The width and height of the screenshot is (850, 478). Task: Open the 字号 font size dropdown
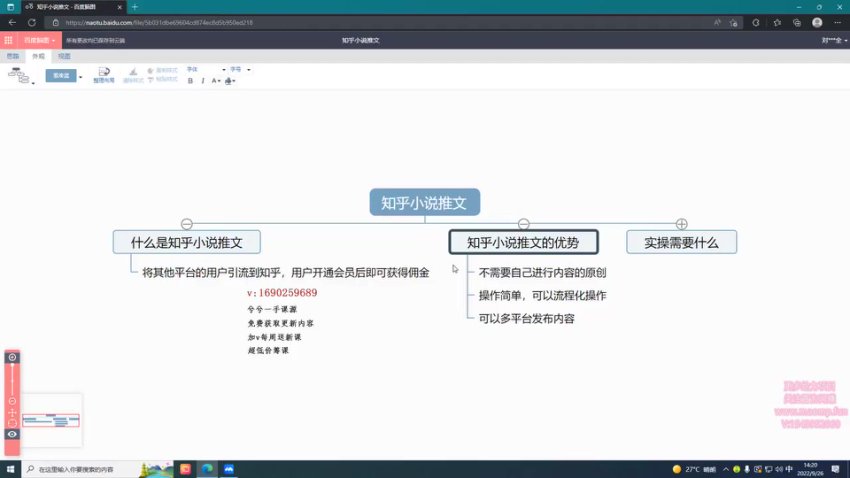click(x=240, y=69)
